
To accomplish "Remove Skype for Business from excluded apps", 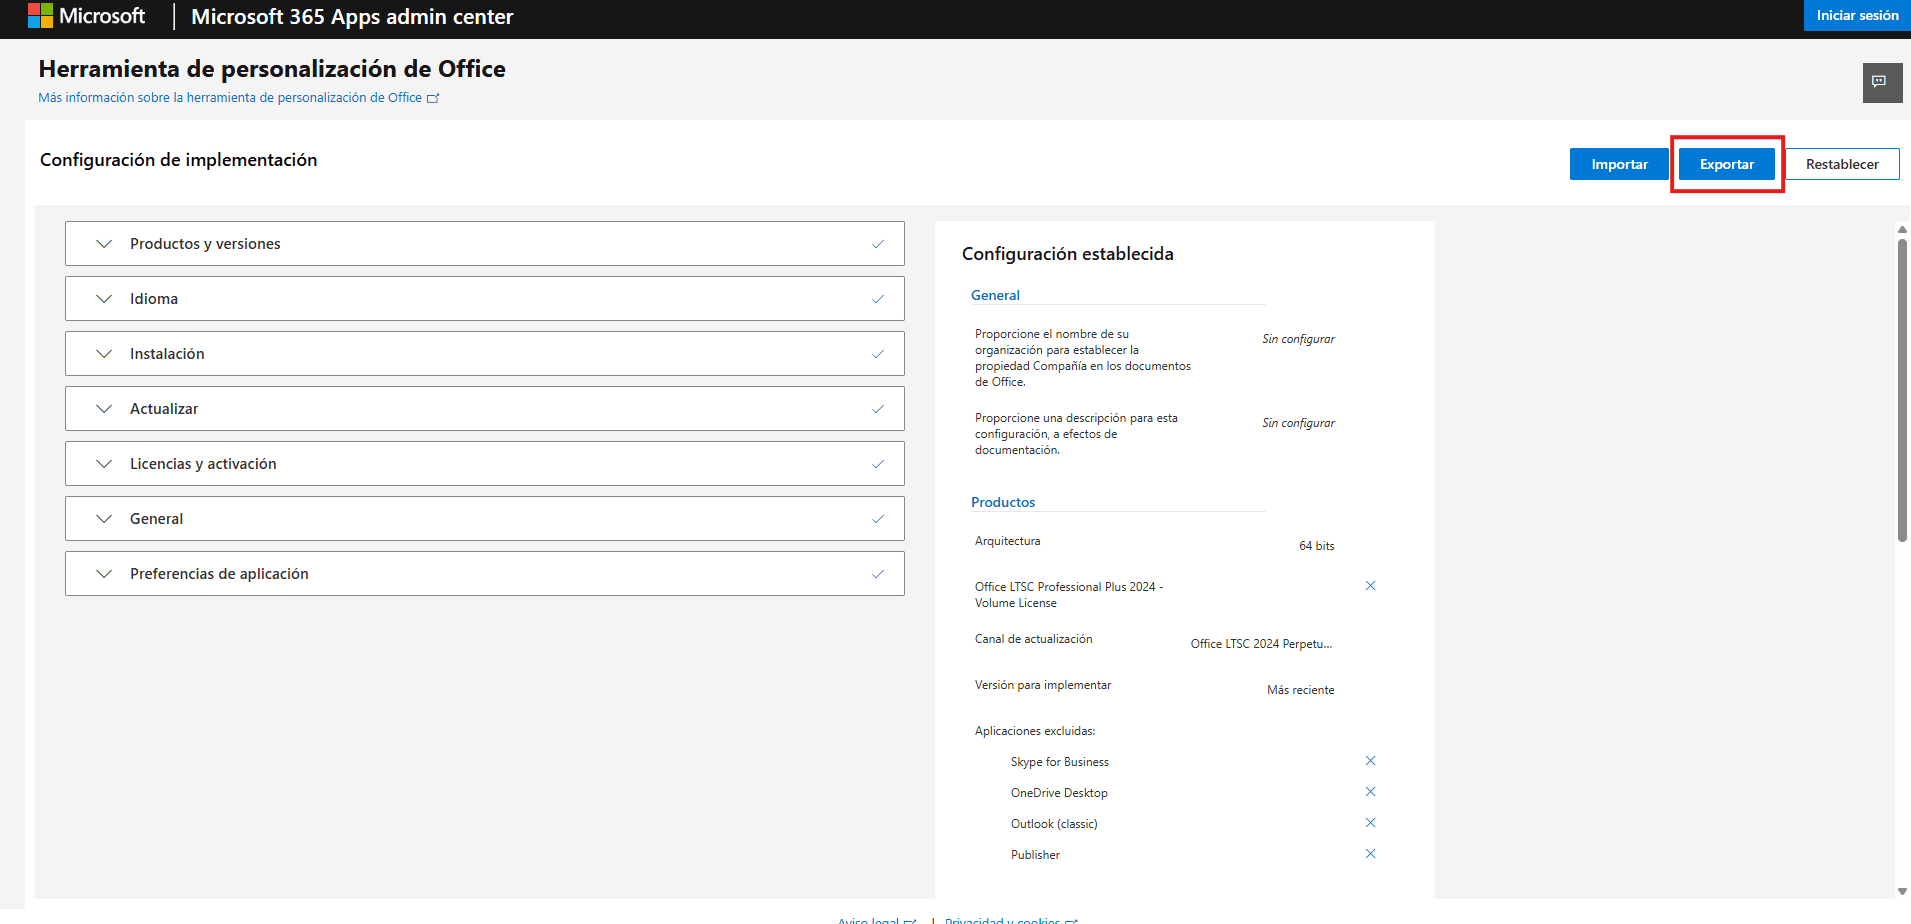I will (x=1370, y=761).
